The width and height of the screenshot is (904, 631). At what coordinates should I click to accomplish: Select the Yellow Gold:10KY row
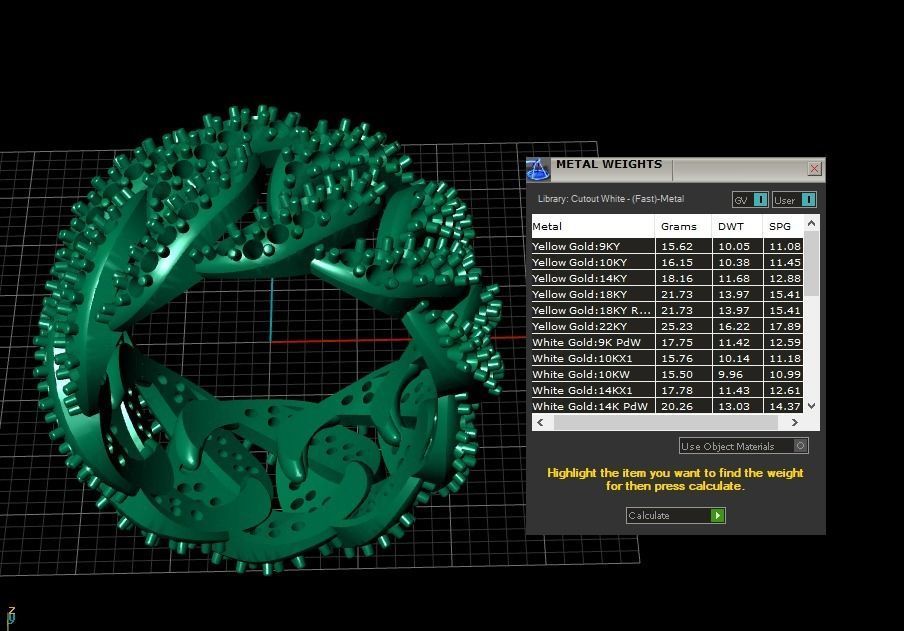point(667,262)
